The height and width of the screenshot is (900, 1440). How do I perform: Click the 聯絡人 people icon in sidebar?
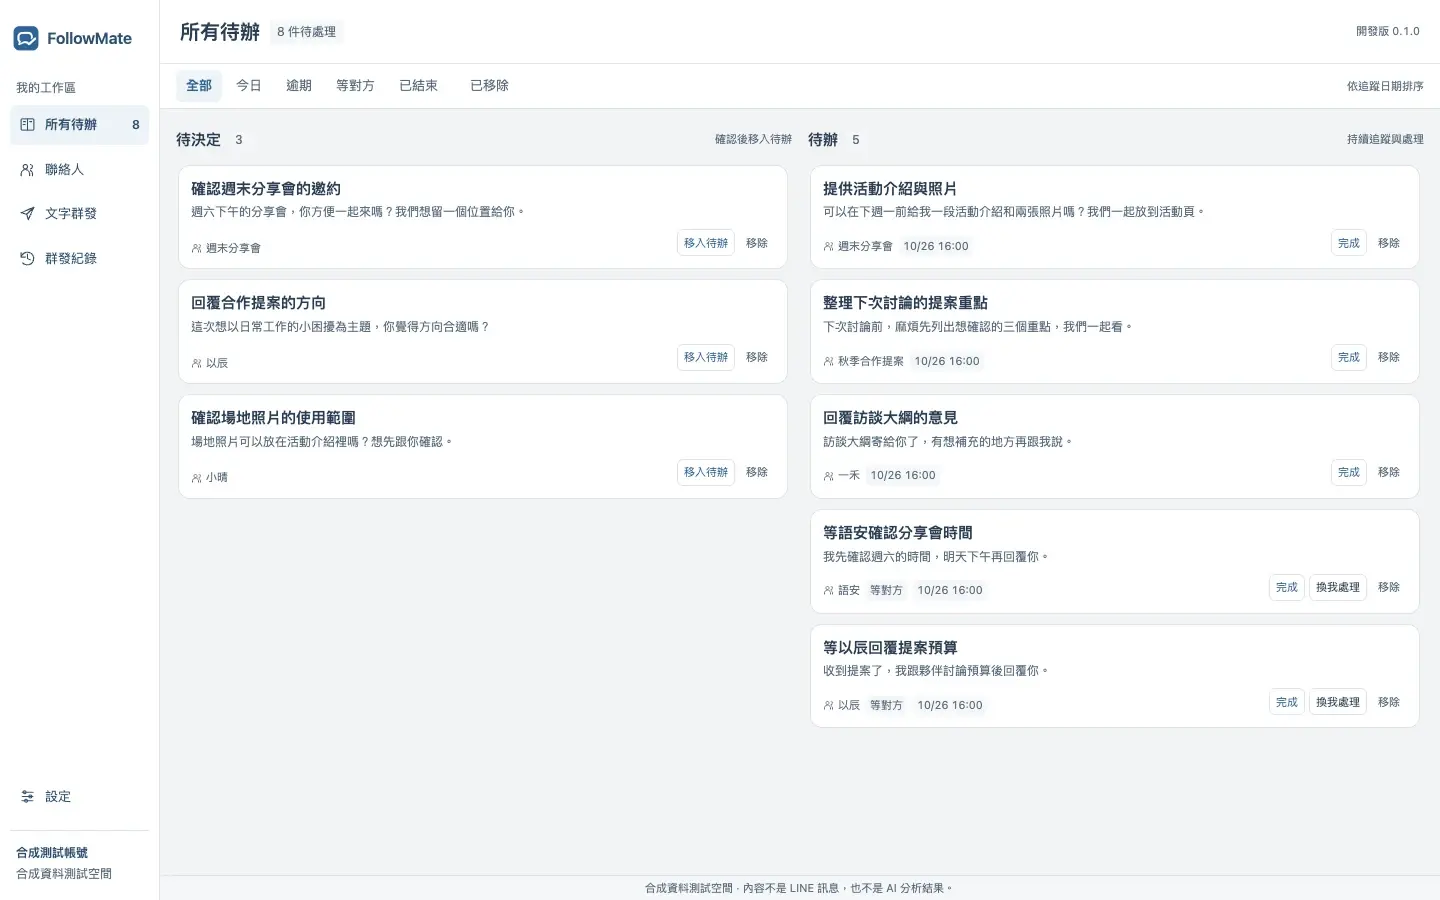pyautogui.click(x=27, y=170)
